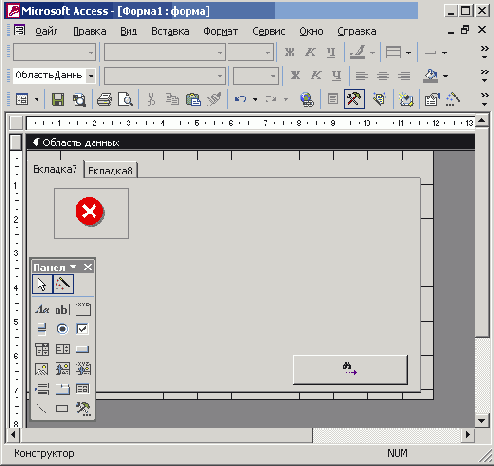Open the Сервис menu

point(269,31)
